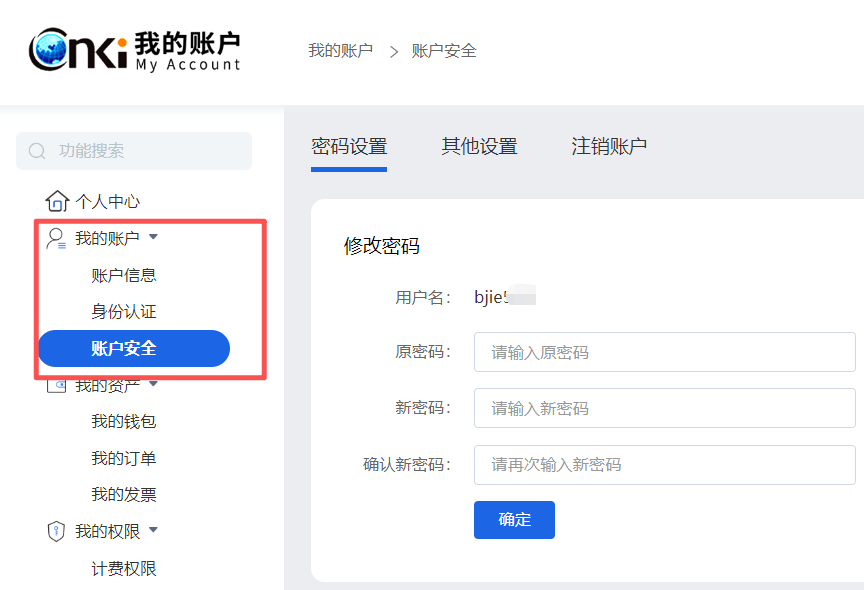Collapse the 我的账户 section arrow
Image resolution: width=864 pixels, height=590 pixels.
153,238
